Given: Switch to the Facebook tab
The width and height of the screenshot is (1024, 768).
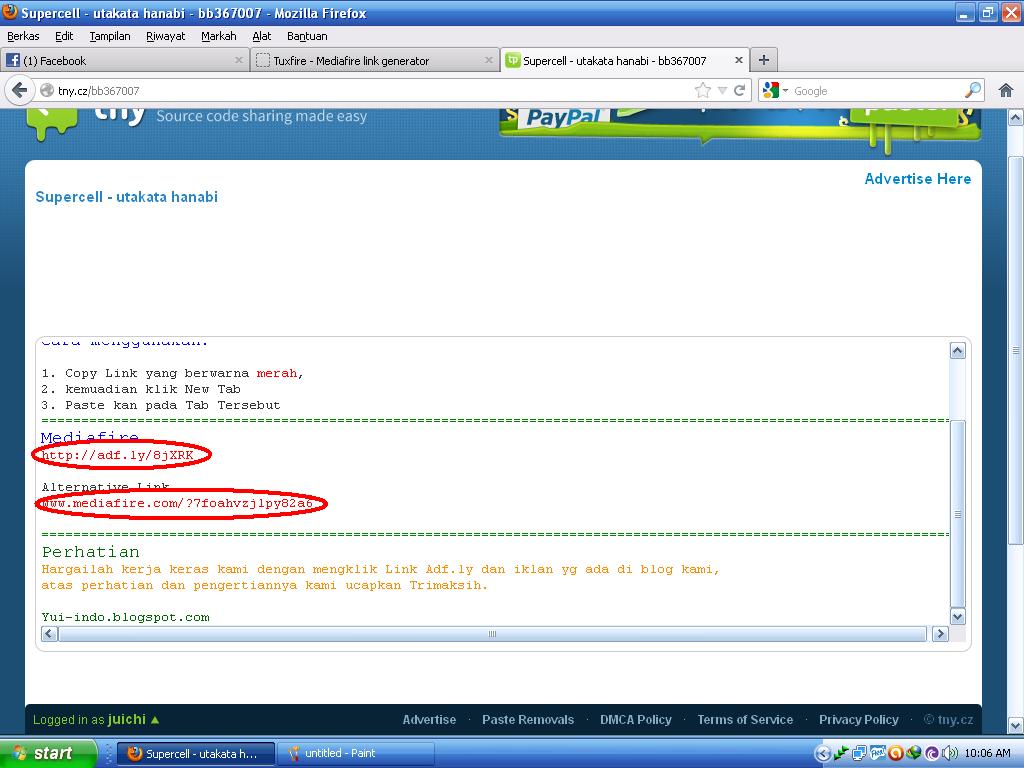Looking at the screenshot, I should pyautogui.click(x=124, y=60).
